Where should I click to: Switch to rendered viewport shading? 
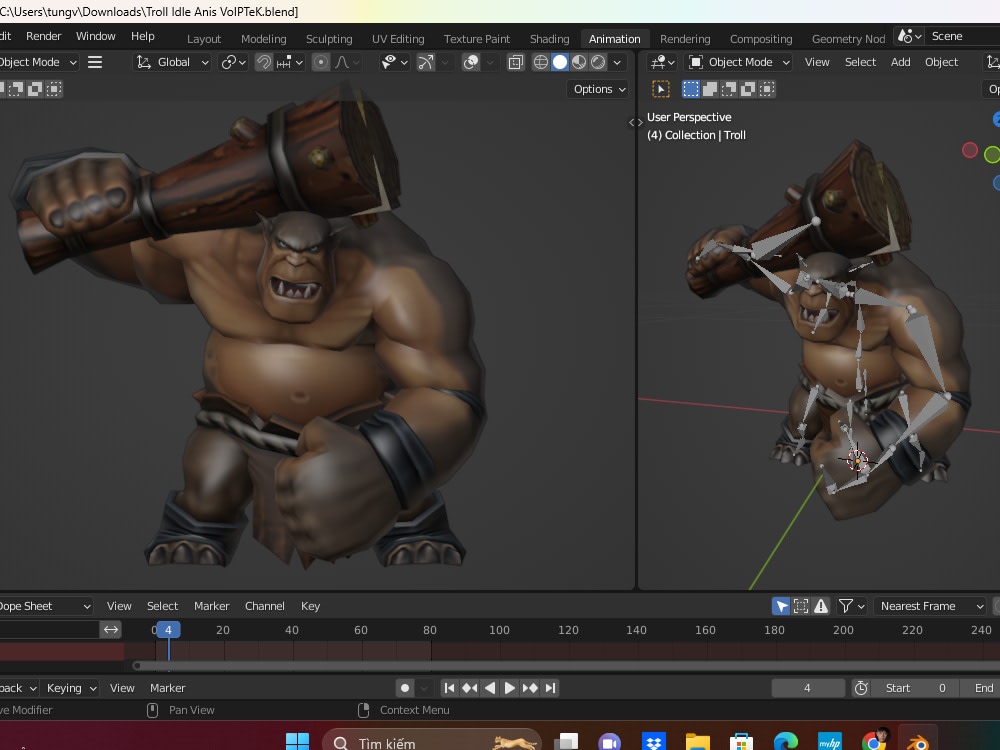pos(598,62)
